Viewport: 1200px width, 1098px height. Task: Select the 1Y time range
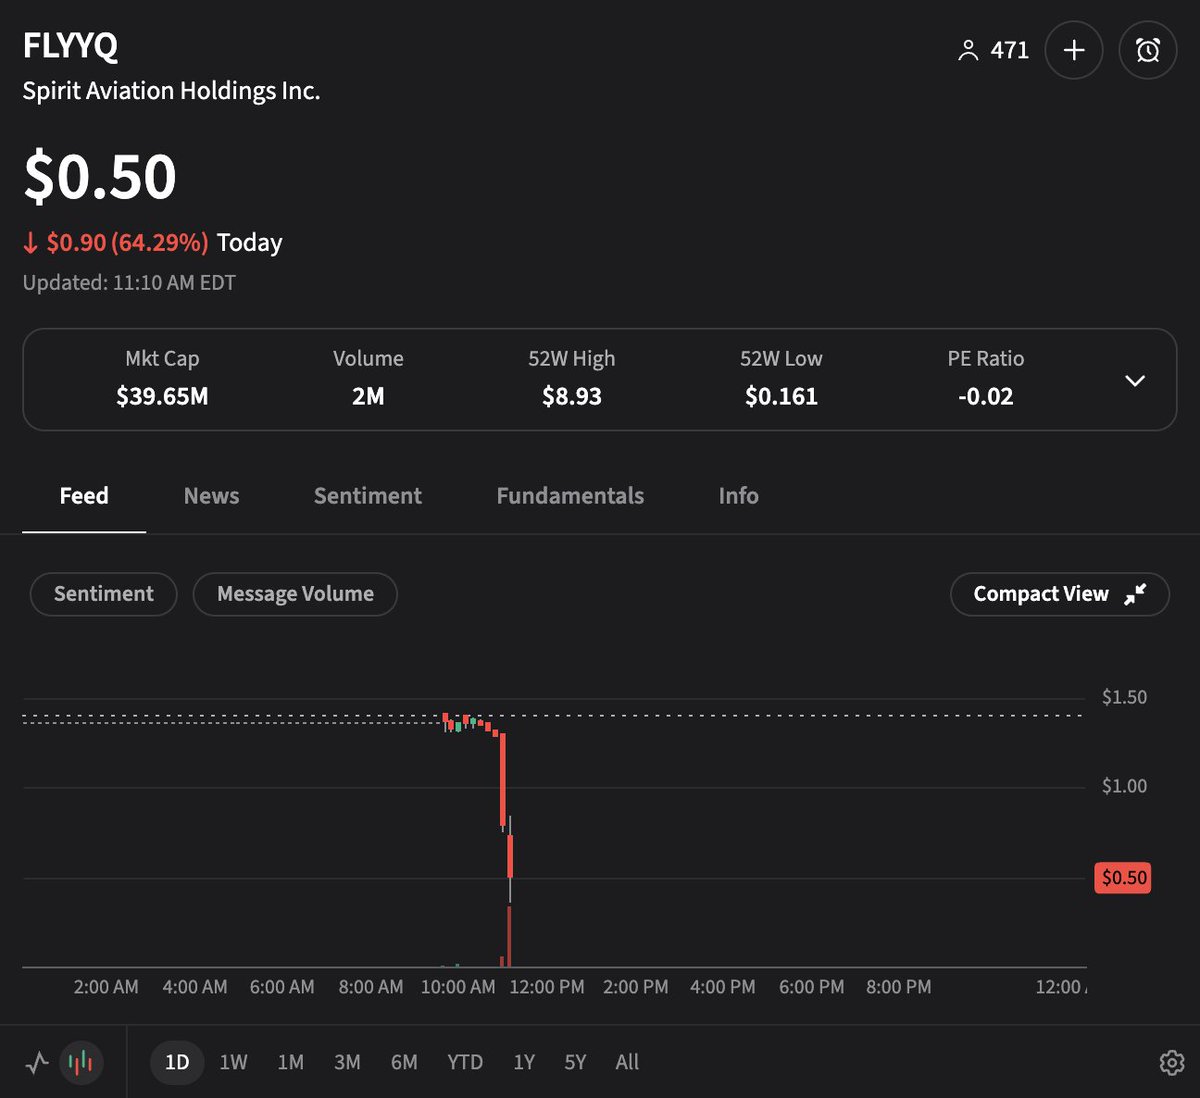[524, 1062]
